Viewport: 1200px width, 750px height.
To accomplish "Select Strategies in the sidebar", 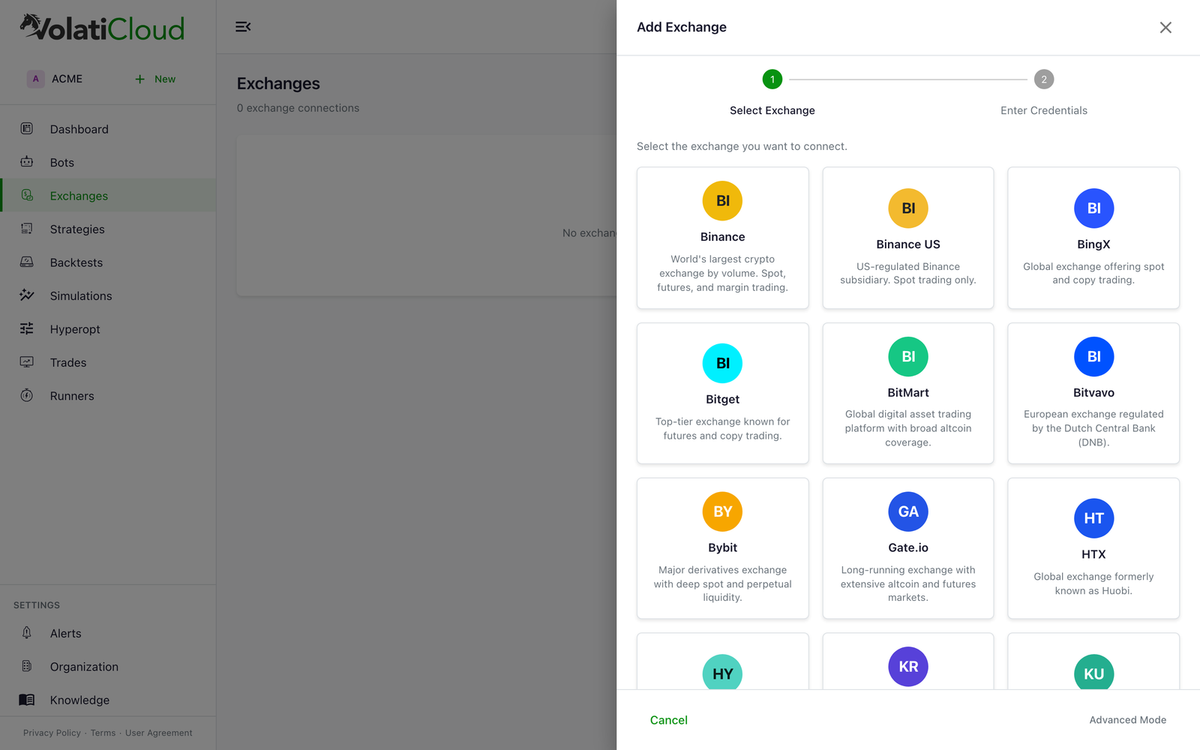I will (108, 229).
